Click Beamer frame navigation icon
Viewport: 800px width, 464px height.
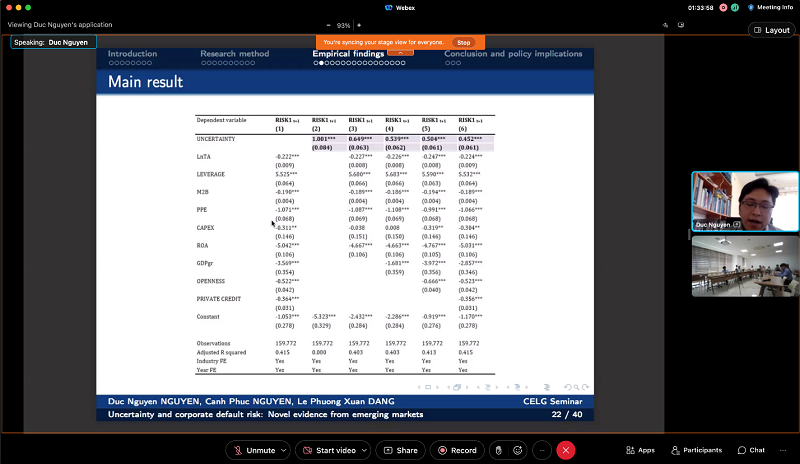(x=457, y=387)
